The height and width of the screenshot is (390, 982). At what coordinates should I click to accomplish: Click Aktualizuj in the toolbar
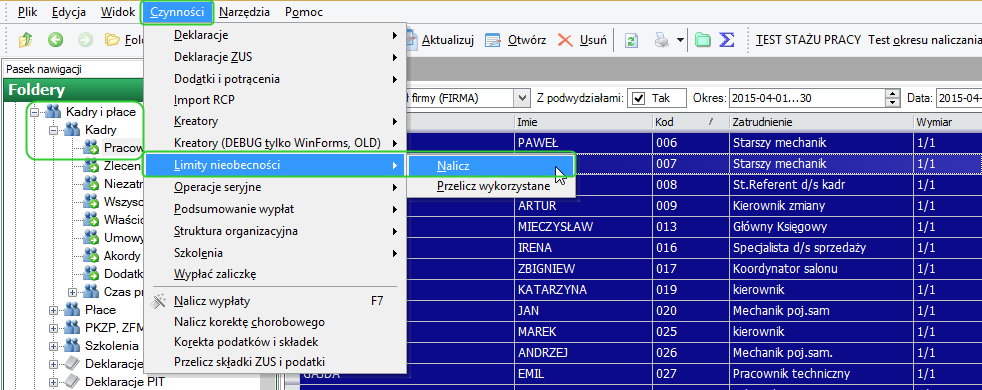click(x=440, y=40)
